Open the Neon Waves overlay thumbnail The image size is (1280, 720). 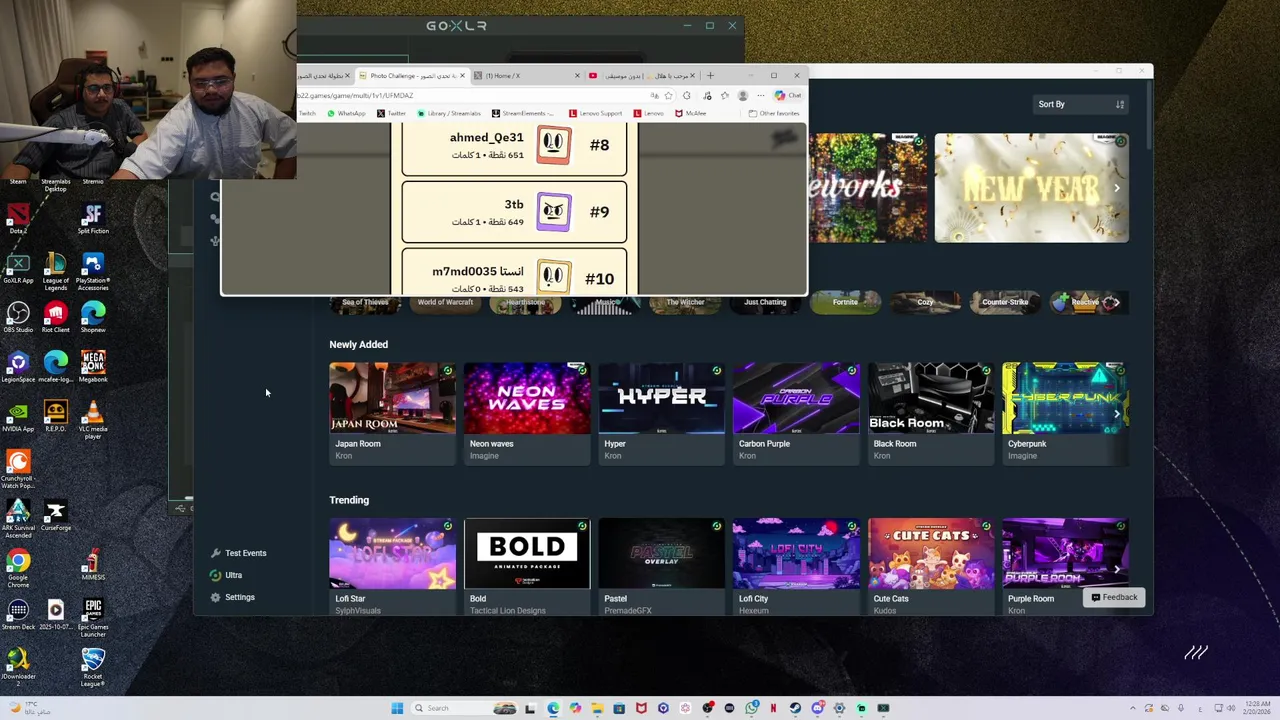point(527,398)
